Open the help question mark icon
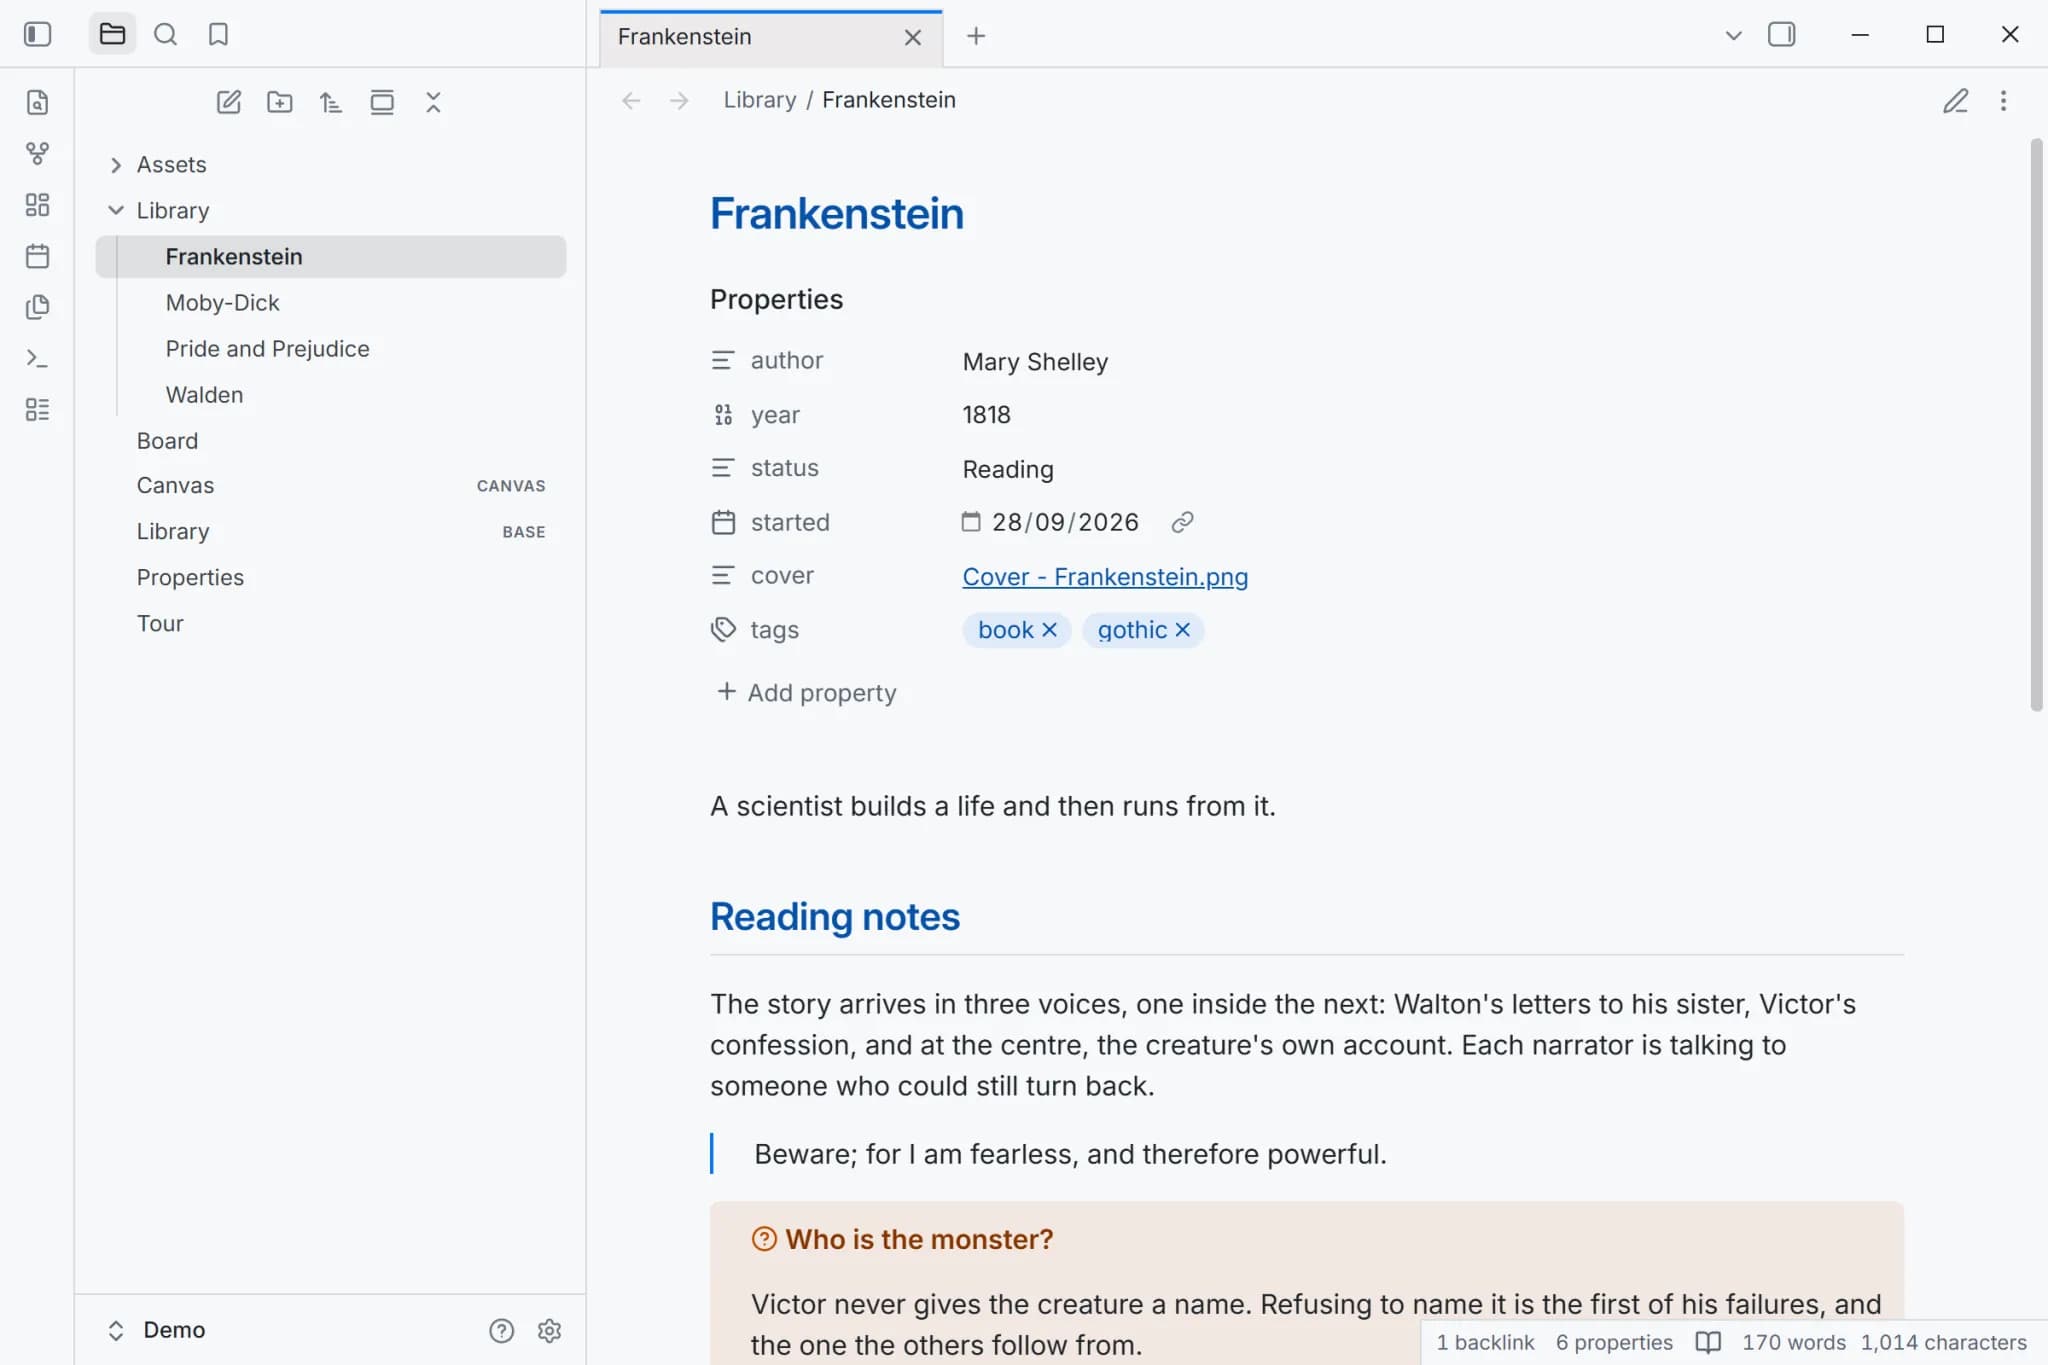The image size is (2048, 1365). click(x=501, y=1330)
